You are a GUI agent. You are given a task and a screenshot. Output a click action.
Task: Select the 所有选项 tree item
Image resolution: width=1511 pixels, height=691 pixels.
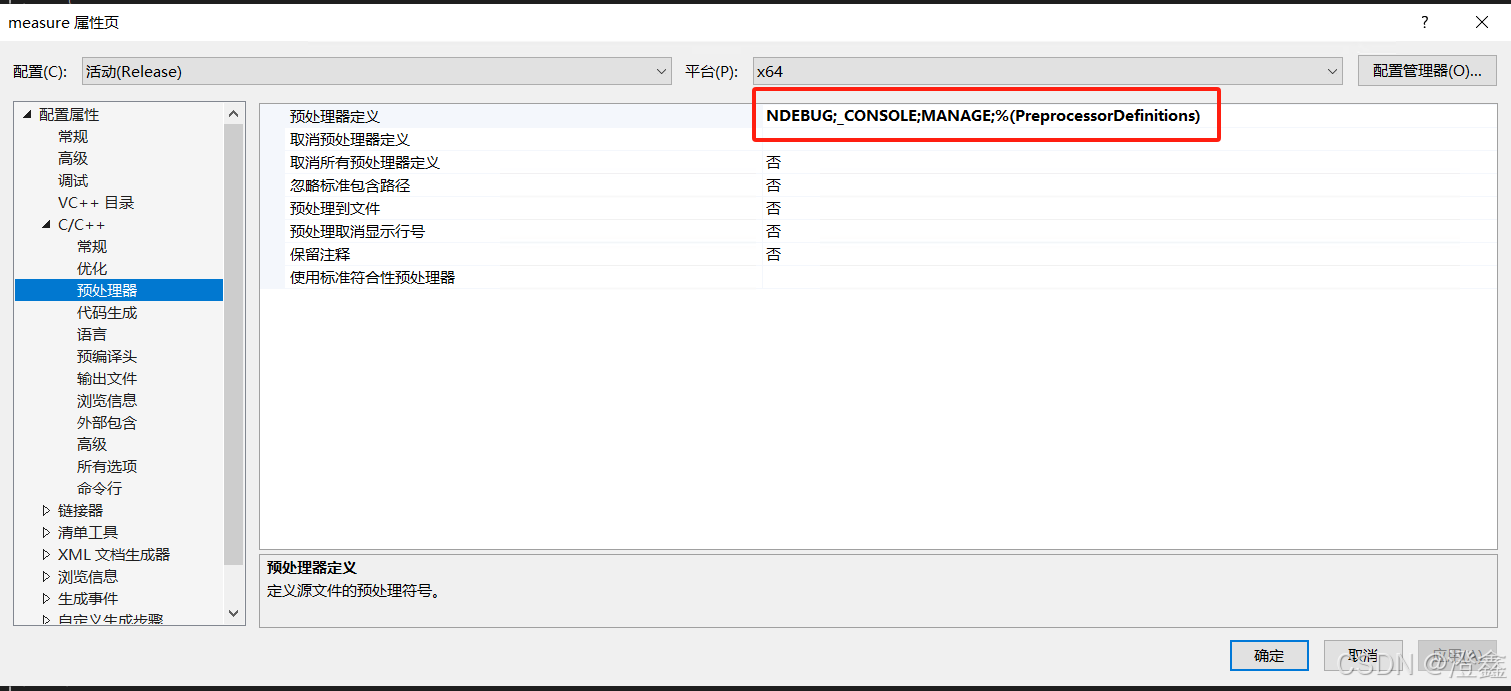107,467
